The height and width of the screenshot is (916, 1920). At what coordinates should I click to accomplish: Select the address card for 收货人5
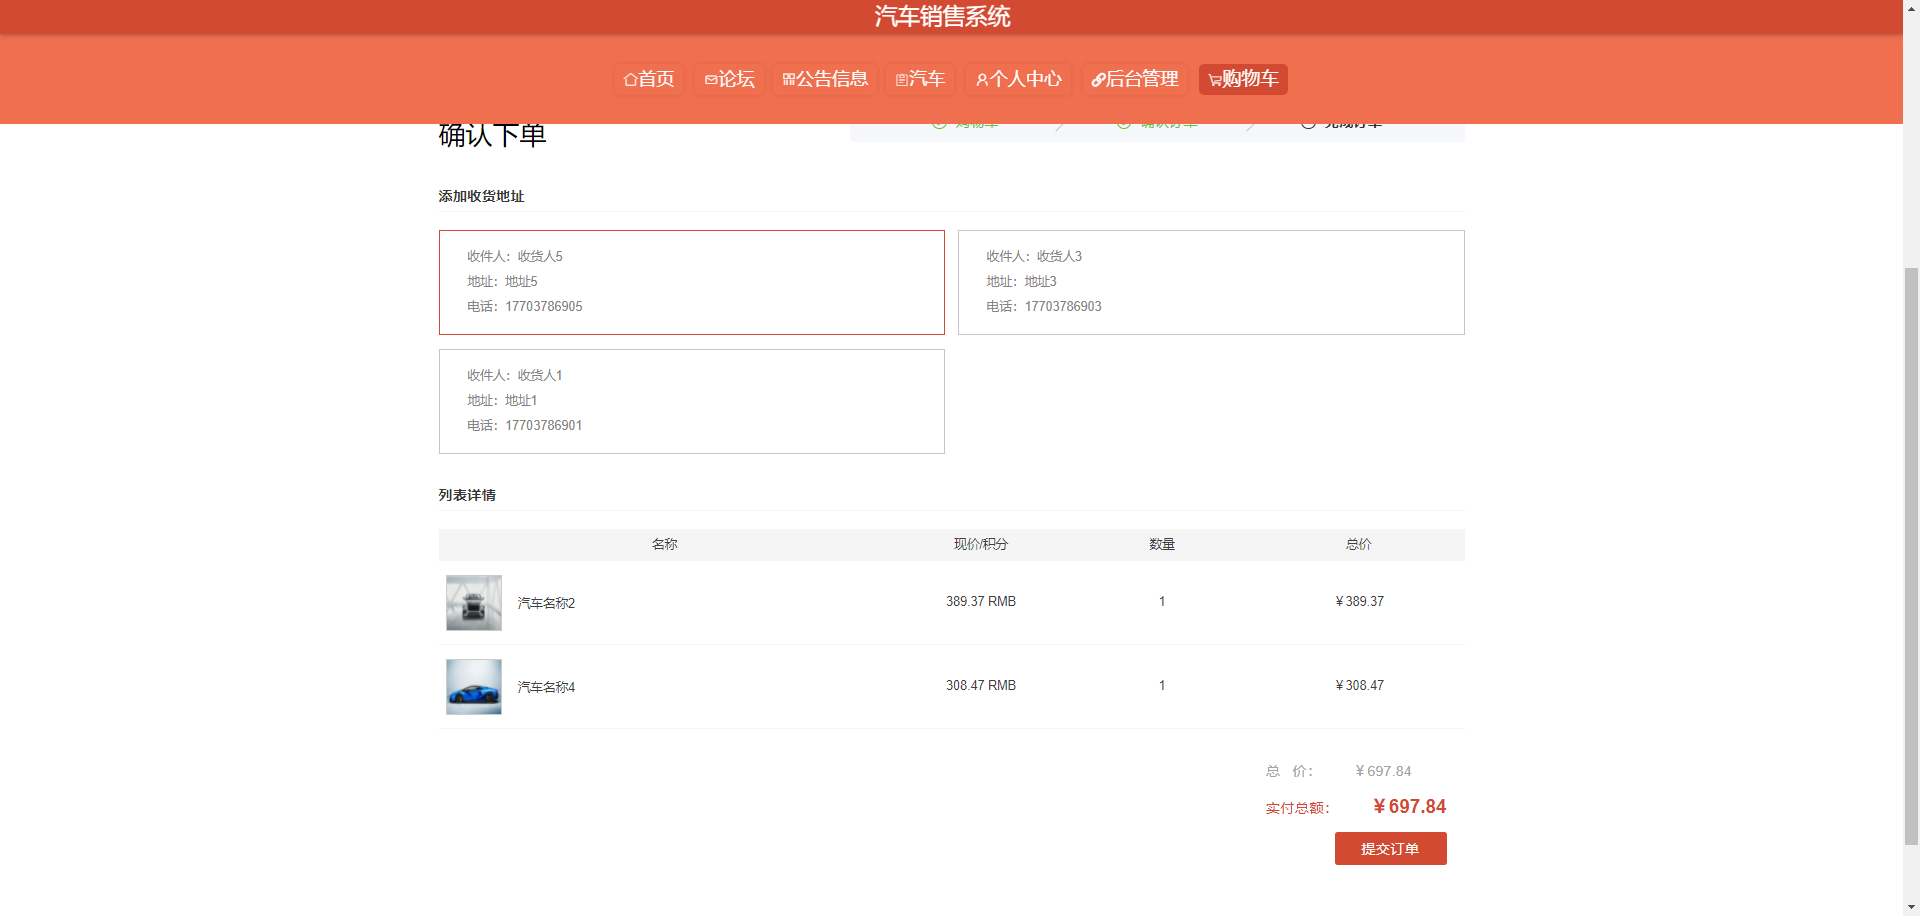pos(691,282)
